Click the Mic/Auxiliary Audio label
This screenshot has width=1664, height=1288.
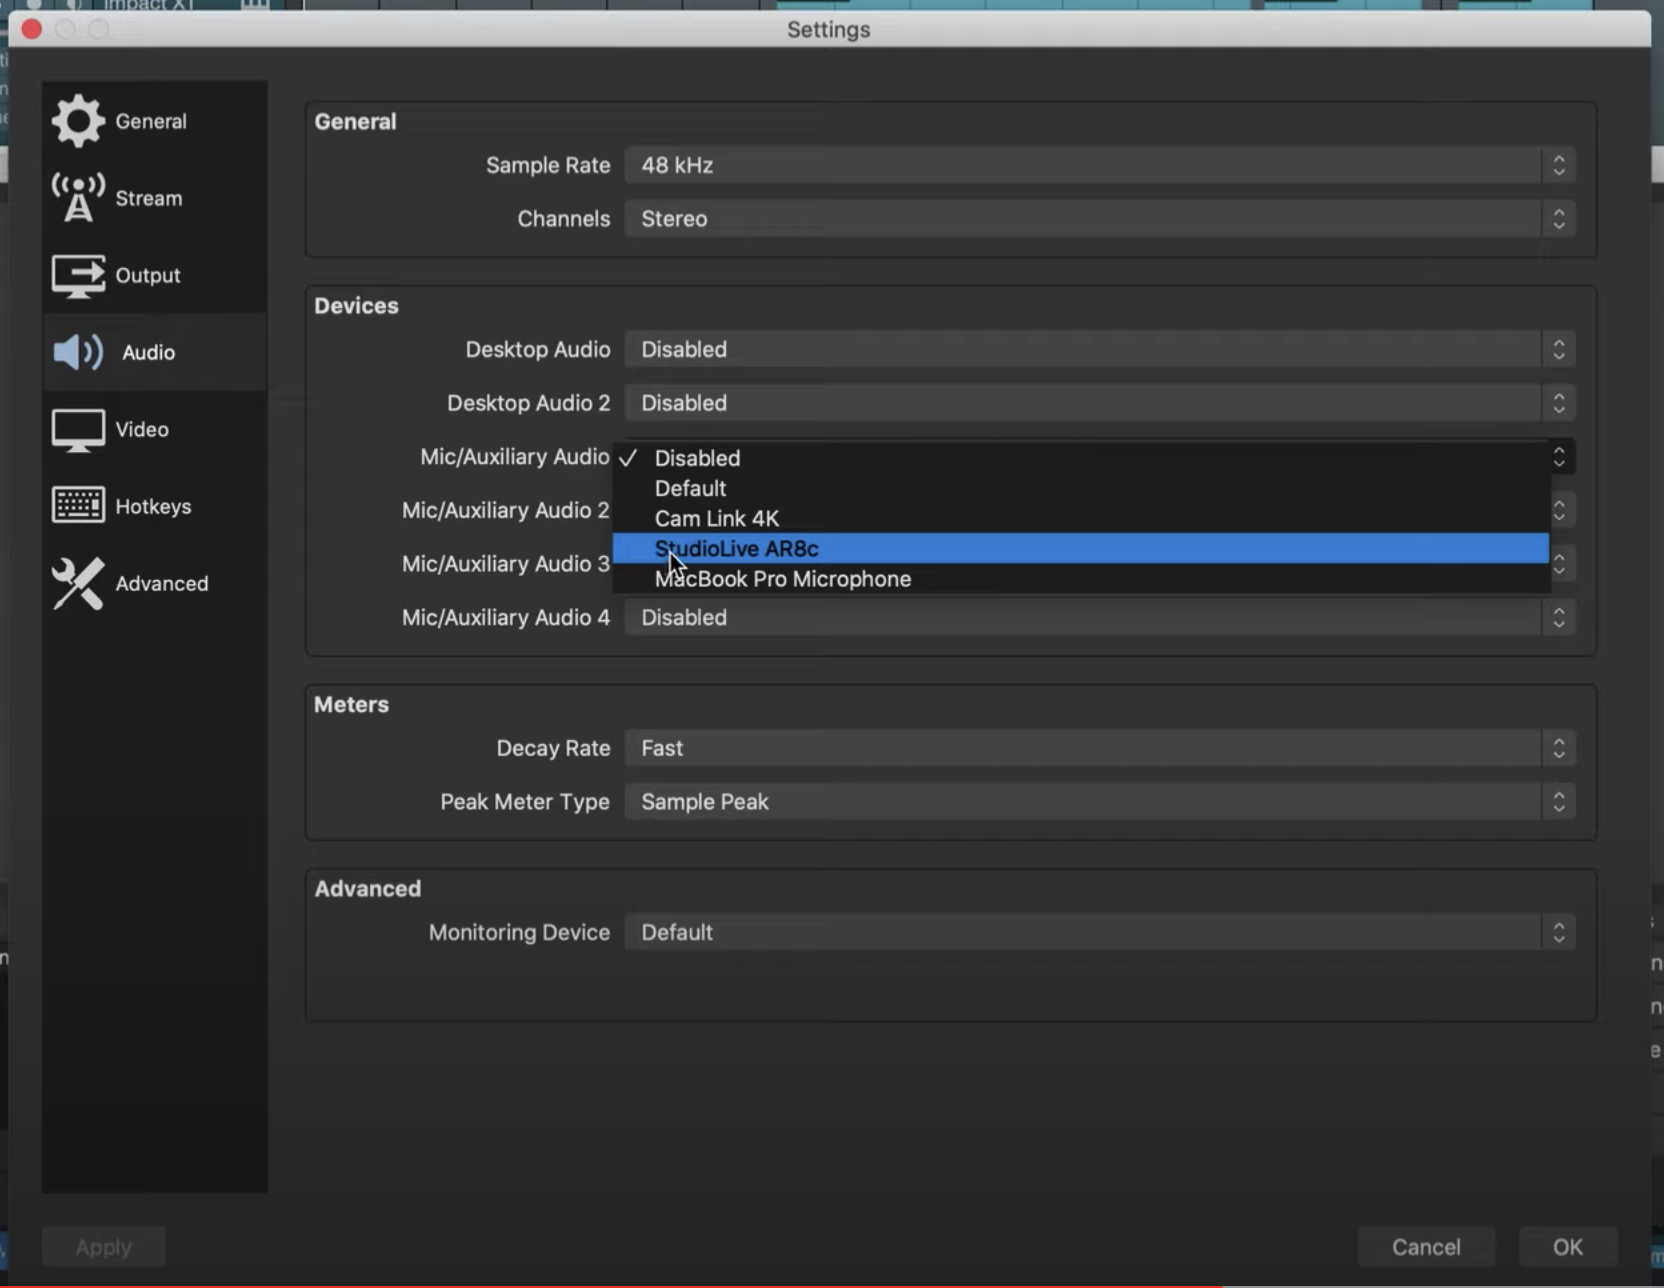[x=515, y=457]
